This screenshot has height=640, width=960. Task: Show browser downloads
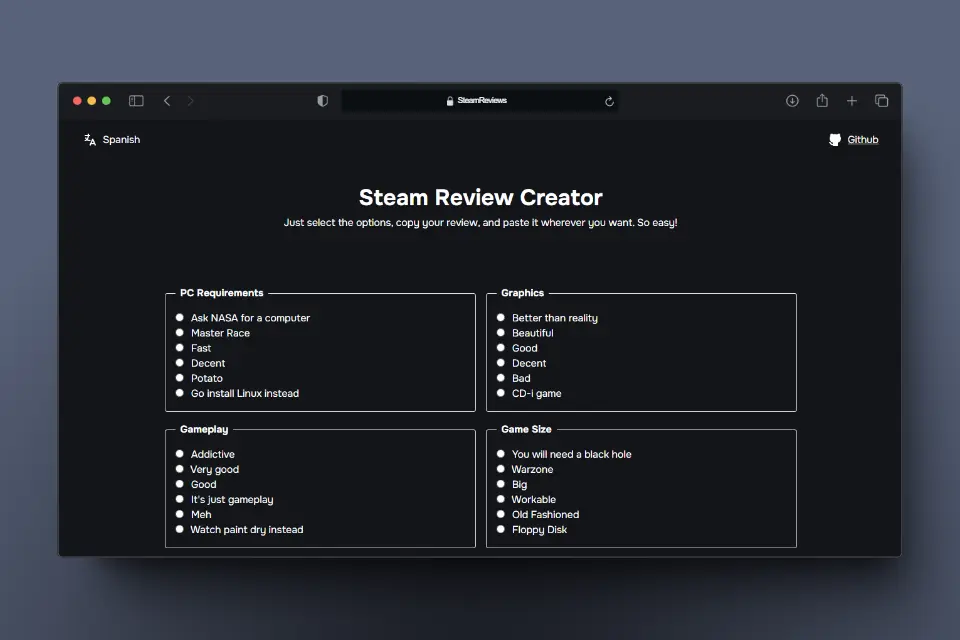(792, 101)
